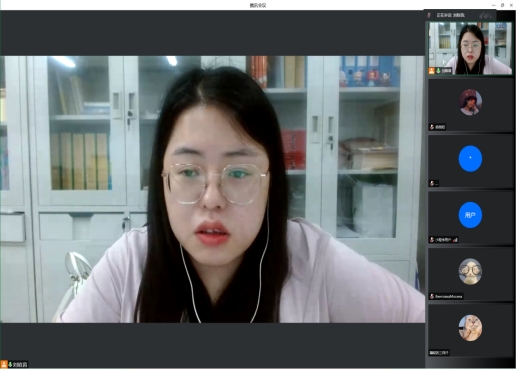Screen dimensions: 516x370
Task: Select the blue 用户 avatar participant tile
Action: pos(470,217)
